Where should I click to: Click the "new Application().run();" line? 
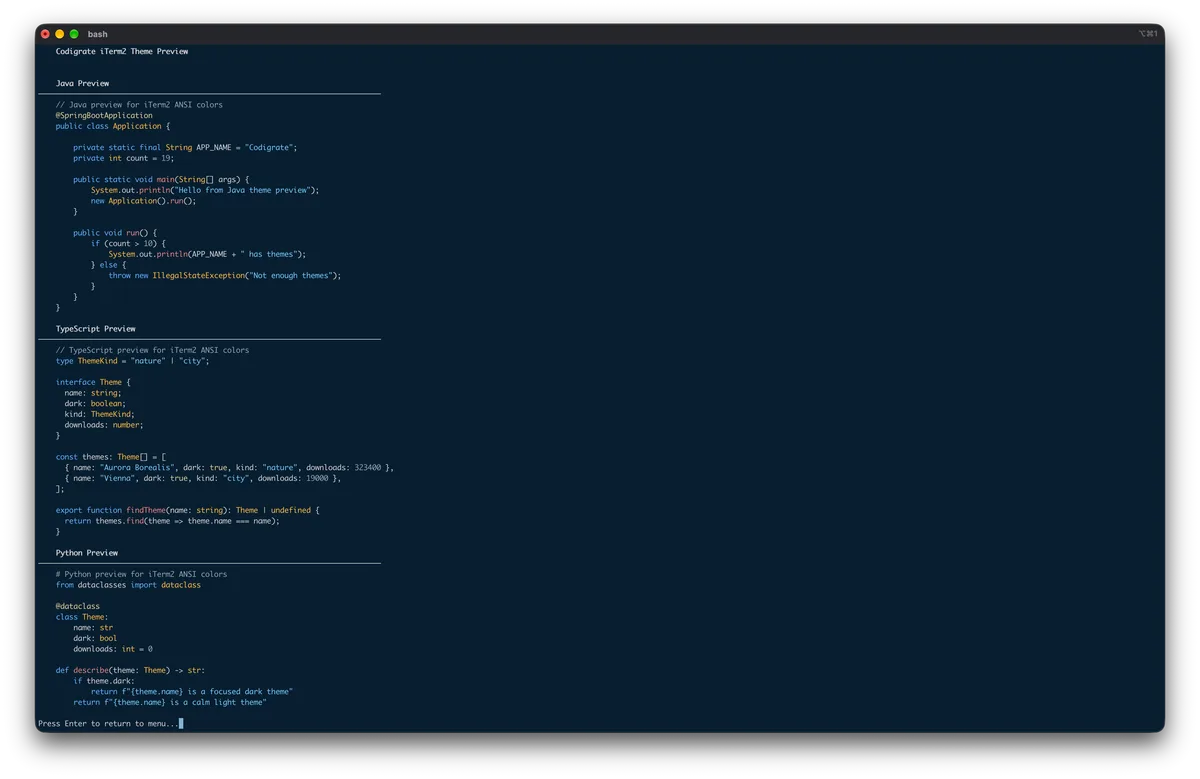pyautogui.click(x=143, y=201)
